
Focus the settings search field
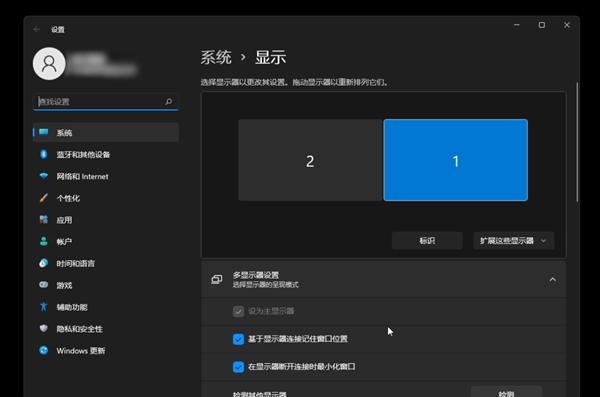coord(106,101)
